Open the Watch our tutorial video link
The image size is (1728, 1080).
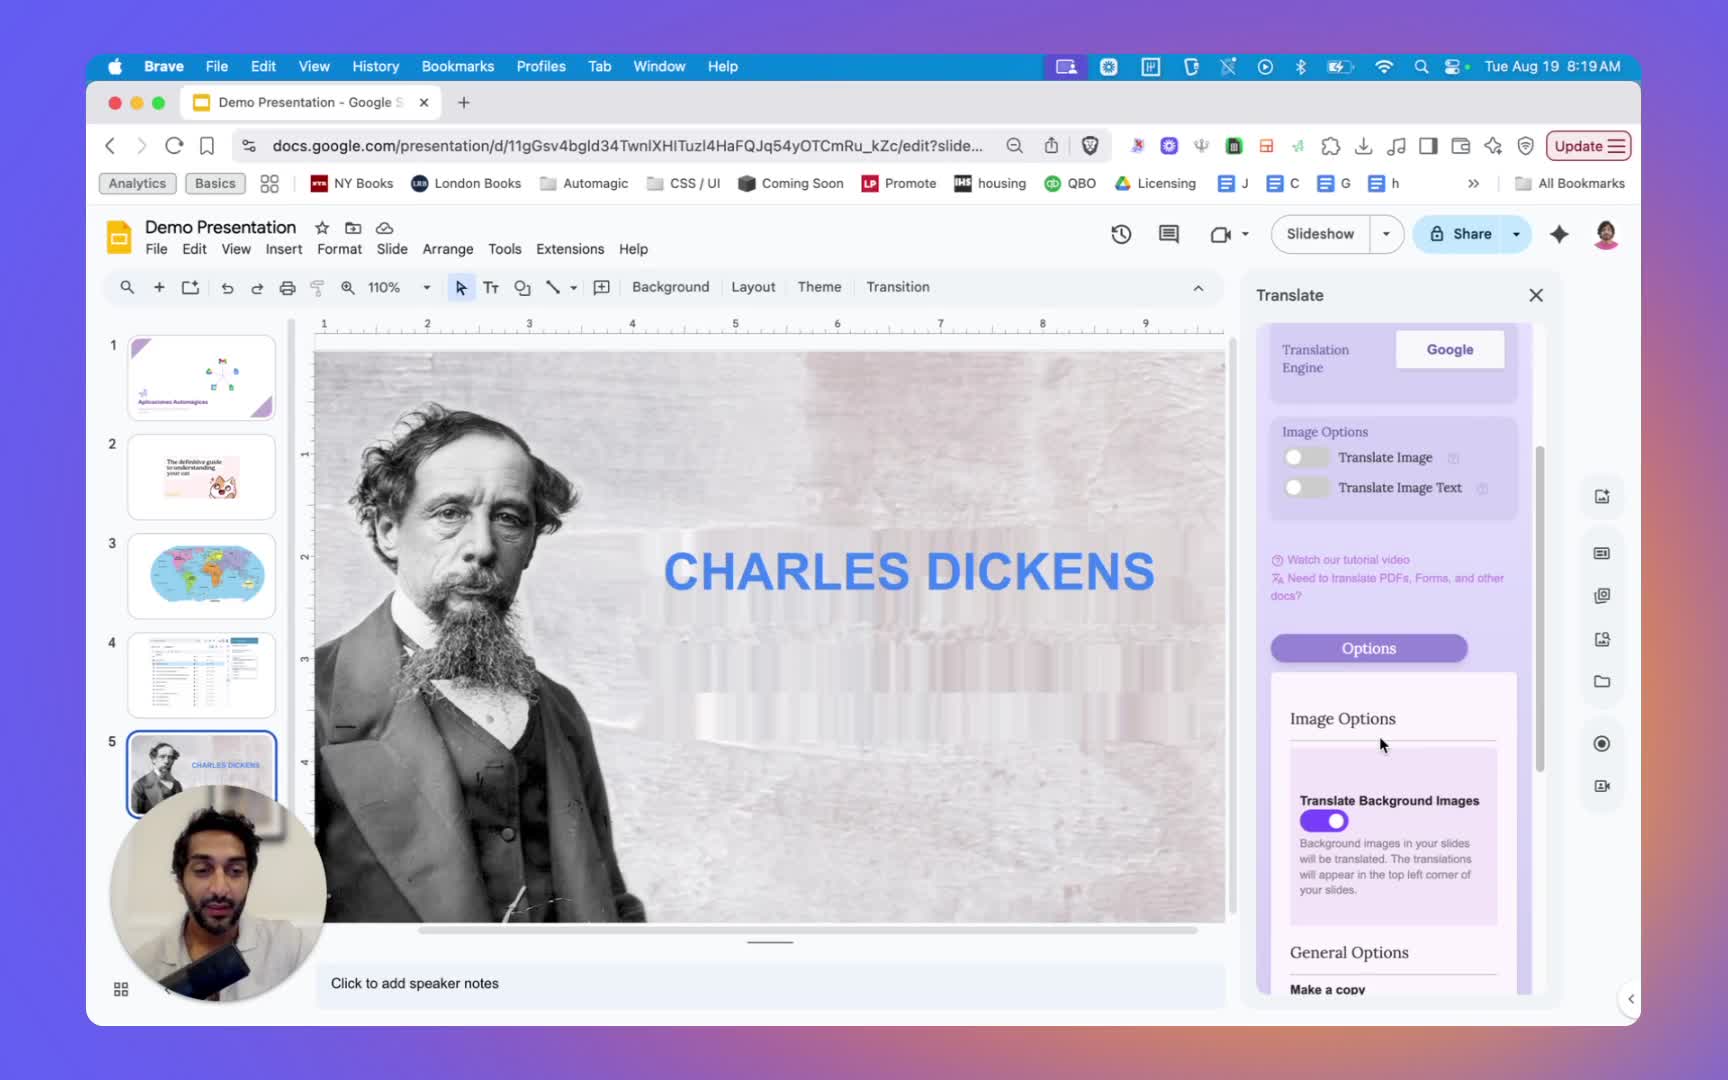(x=1347, y=560)
